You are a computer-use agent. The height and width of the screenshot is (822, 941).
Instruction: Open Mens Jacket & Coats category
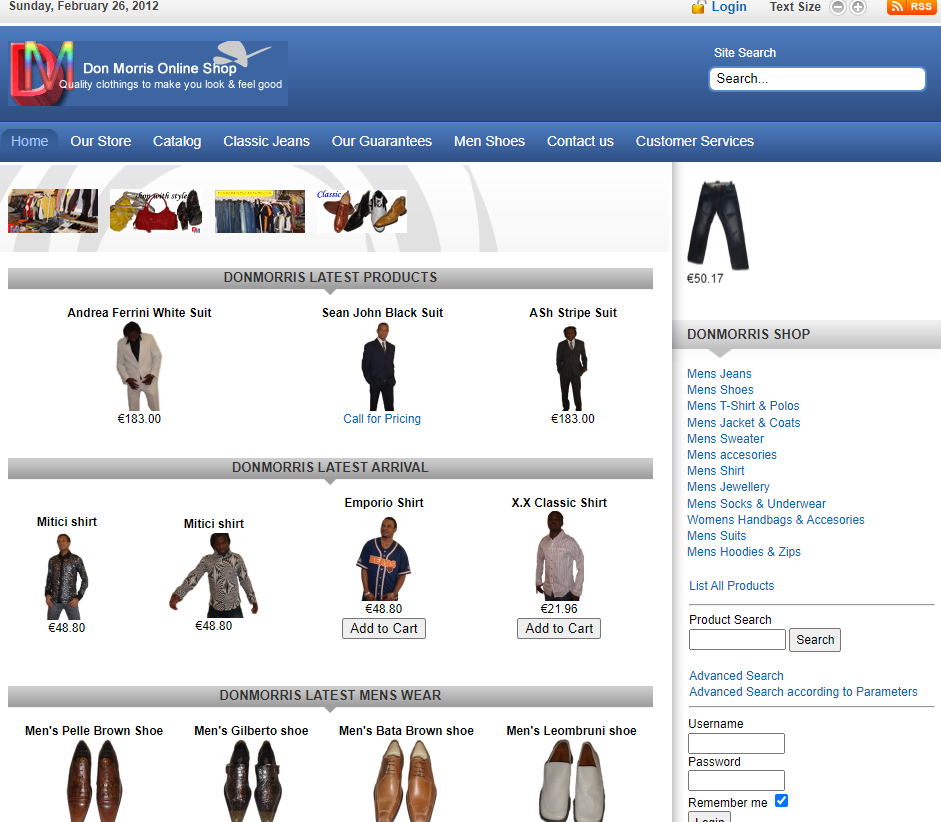pyautogui.click(x=743, y=422)
